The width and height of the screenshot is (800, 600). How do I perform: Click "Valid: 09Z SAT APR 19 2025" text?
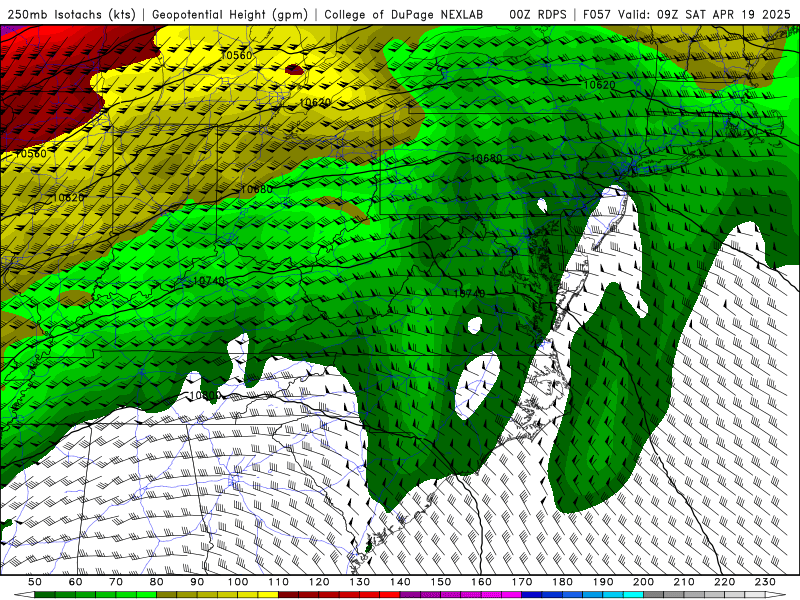[x=704, y=14]
